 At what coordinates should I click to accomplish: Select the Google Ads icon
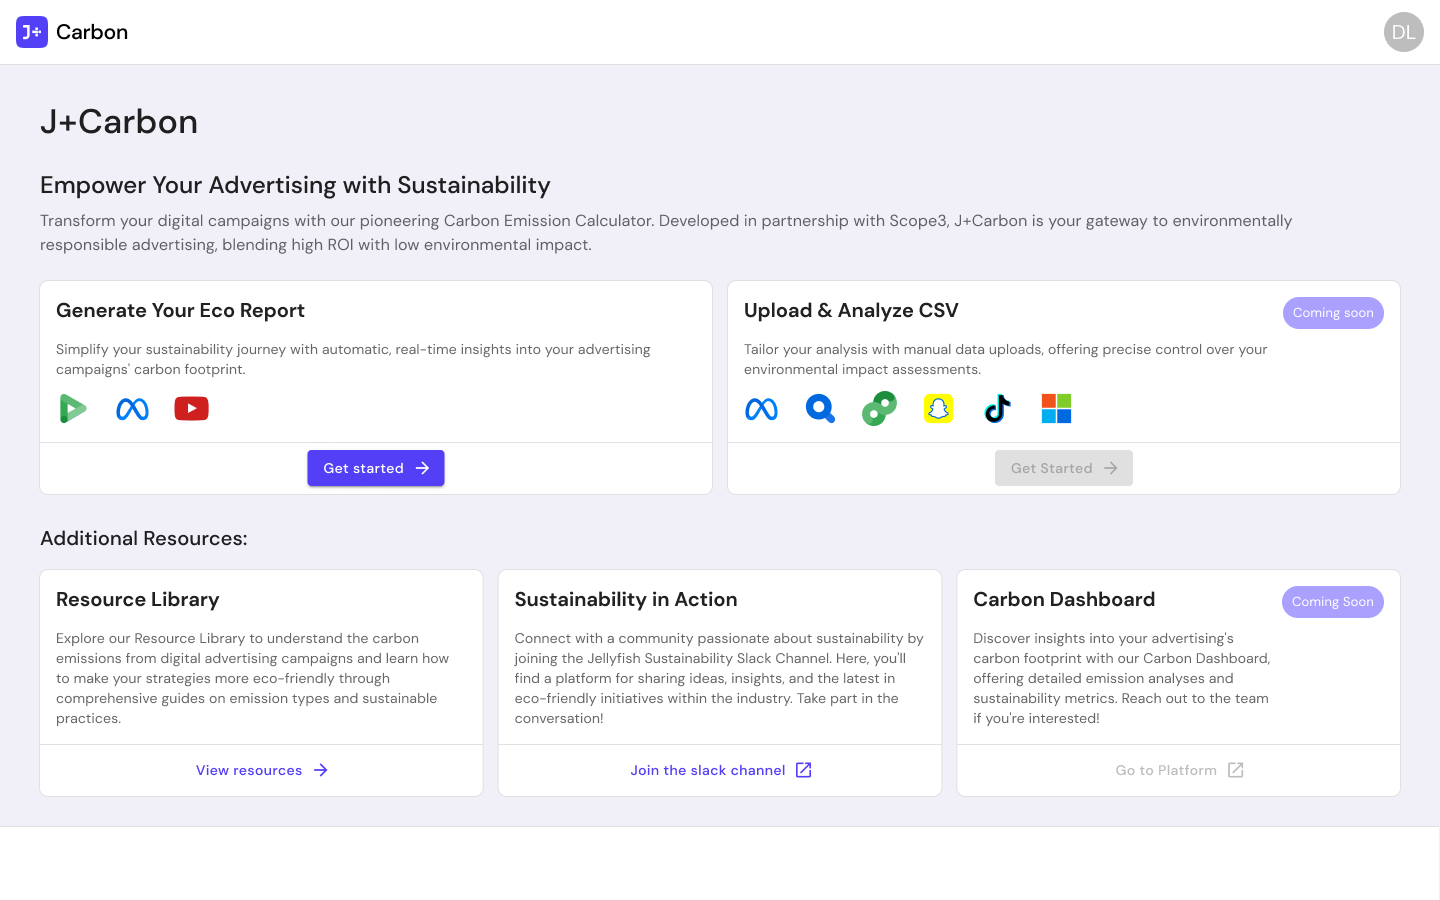pyautogui.click(x=73, y=408)
